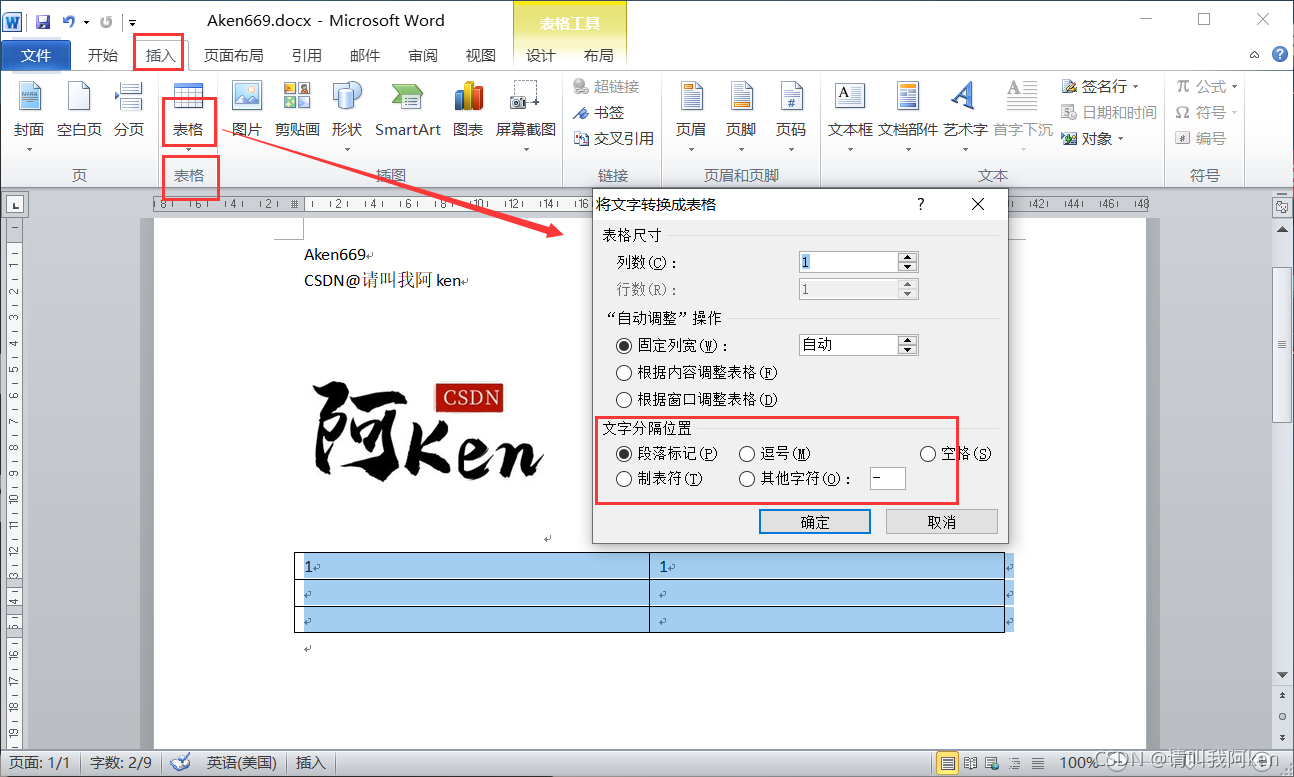This screenshot has height=777, width=1294.
Task: Click Date and Time (日期和时间) button
Action: click(1108, 113)
